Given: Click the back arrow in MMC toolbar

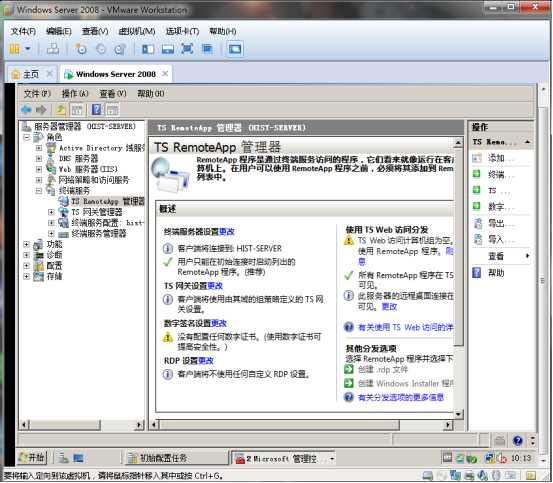Looking at the screenshot, I should click(x=26, y=110).
